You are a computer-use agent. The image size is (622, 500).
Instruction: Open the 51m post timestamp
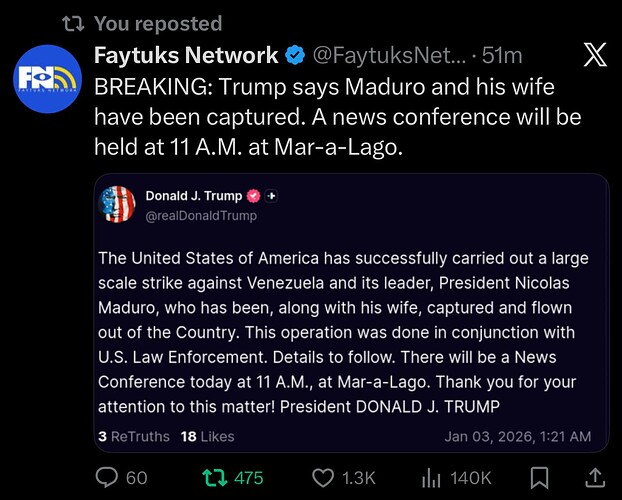coord(504,55)
